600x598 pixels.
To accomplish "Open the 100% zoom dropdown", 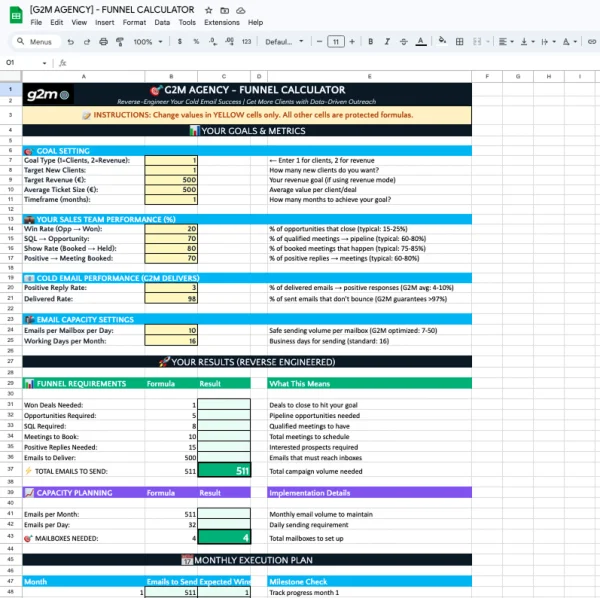I will pos(147,42).
